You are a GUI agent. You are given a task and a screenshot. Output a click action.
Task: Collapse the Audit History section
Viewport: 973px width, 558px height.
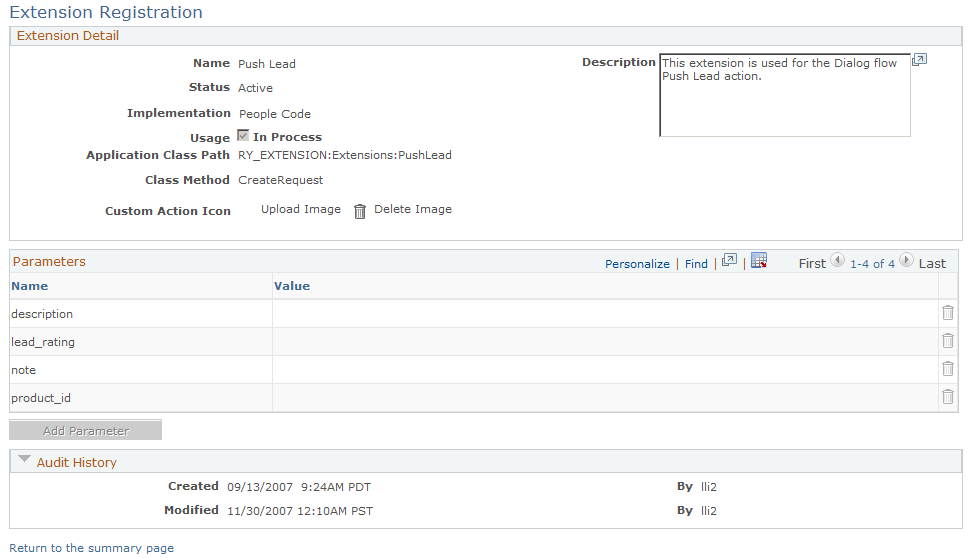click(24, 460)
